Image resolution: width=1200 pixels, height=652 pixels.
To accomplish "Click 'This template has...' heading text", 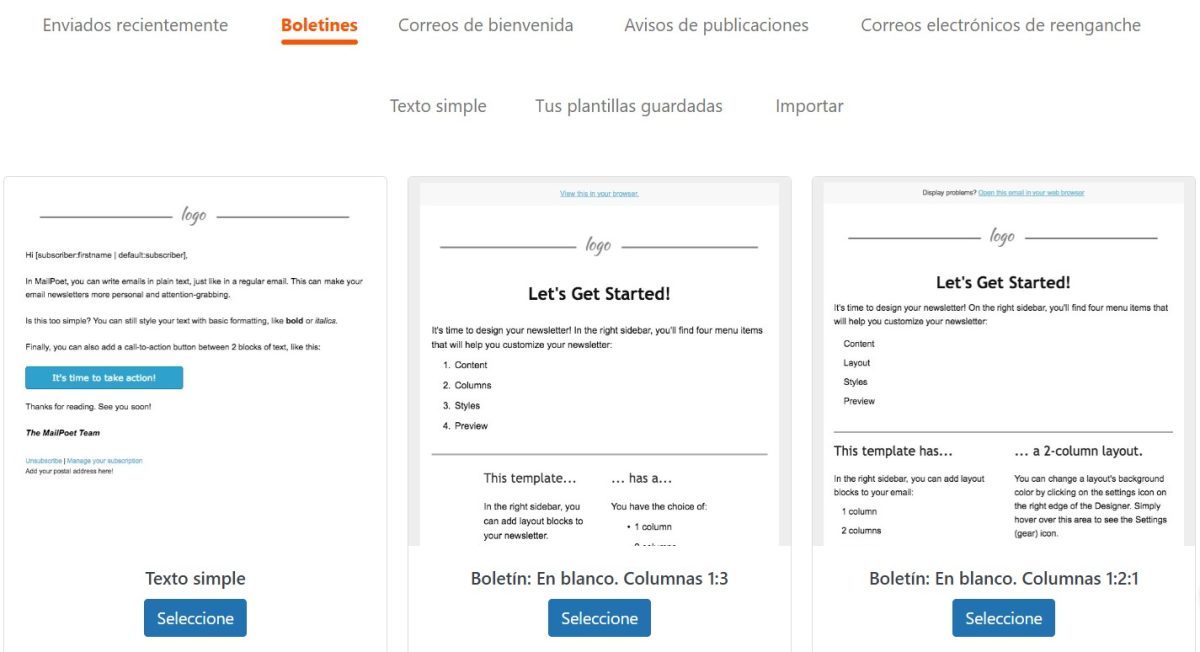I will point(893,451).
